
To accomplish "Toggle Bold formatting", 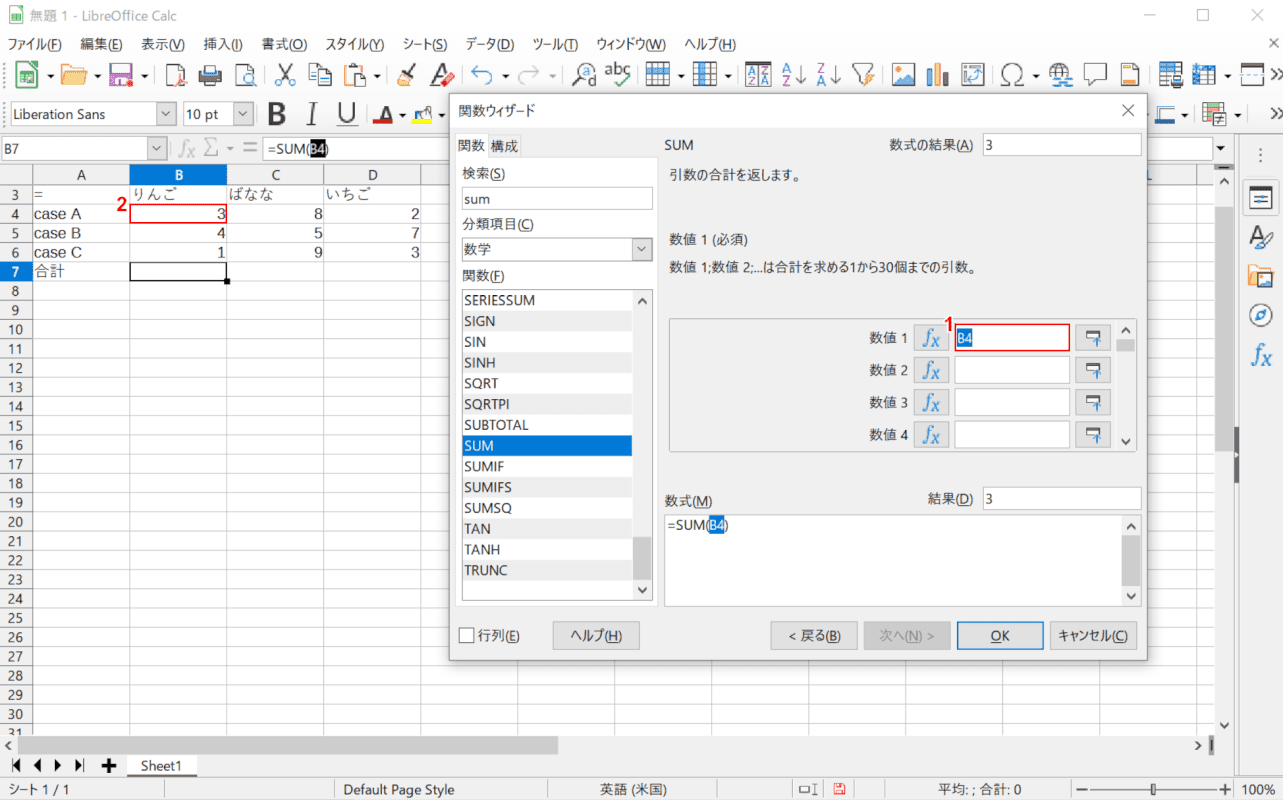I will pos(277,114).
